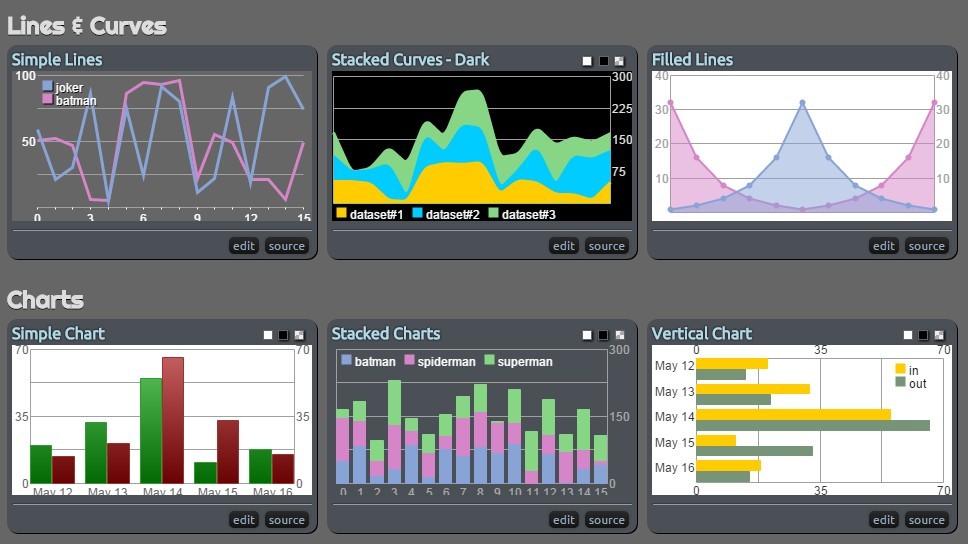Click the tall red May 14 bar

click(173, 420)
